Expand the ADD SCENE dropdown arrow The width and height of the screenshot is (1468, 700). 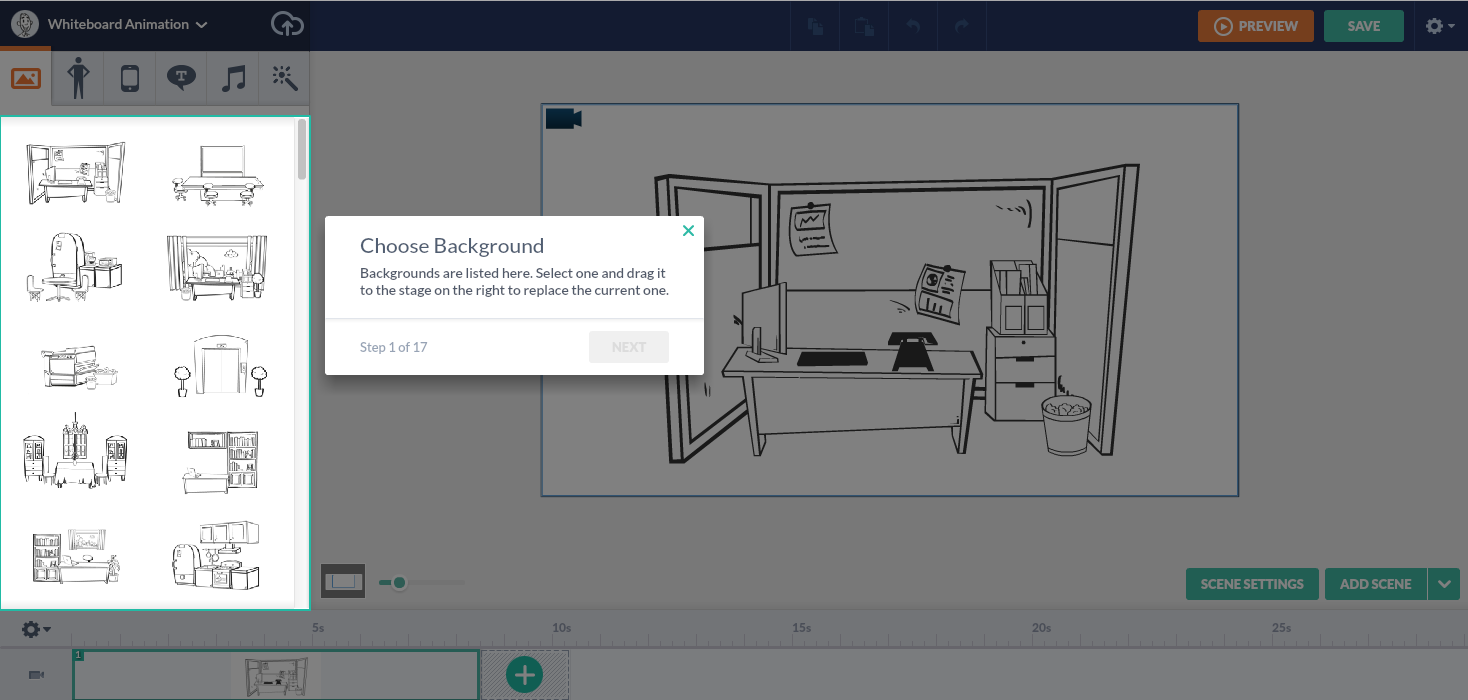click(1444, 584)
